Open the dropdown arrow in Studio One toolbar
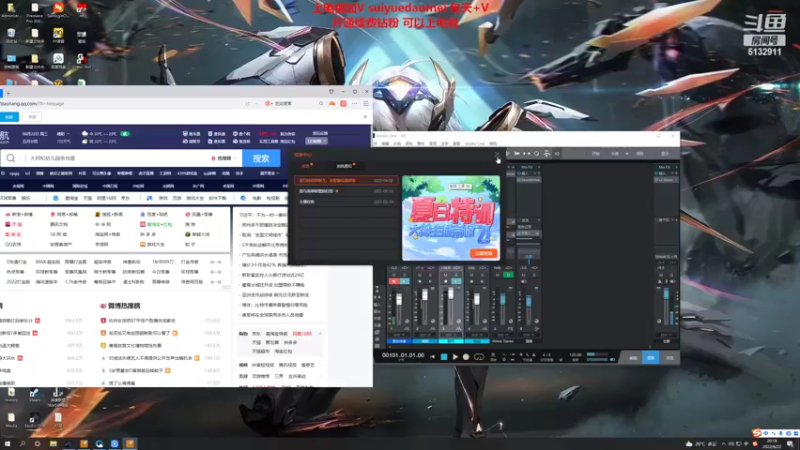The width and height of the screenshot is (800, 450). pos(627,154)
